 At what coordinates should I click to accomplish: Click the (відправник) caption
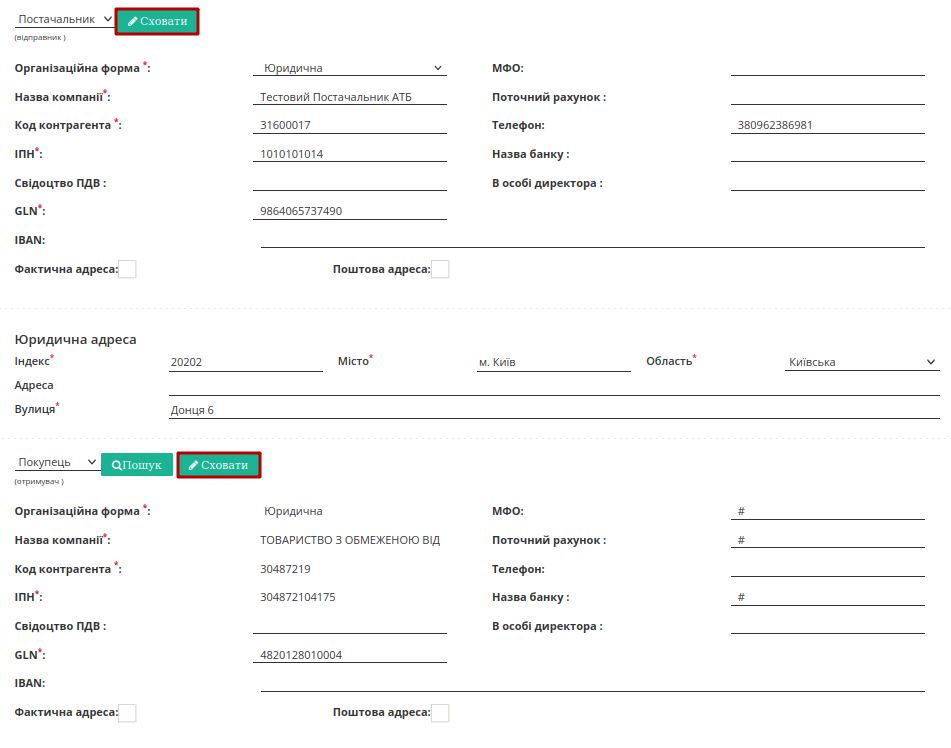[40, 38]
